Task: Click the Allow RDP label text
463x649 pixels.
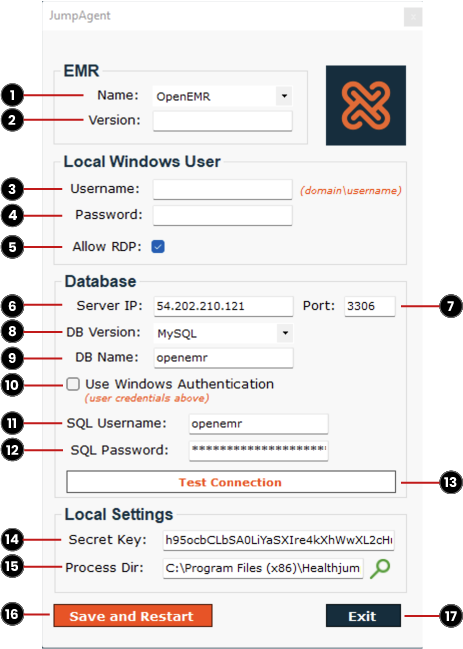Action: click(x=107, y=247)
